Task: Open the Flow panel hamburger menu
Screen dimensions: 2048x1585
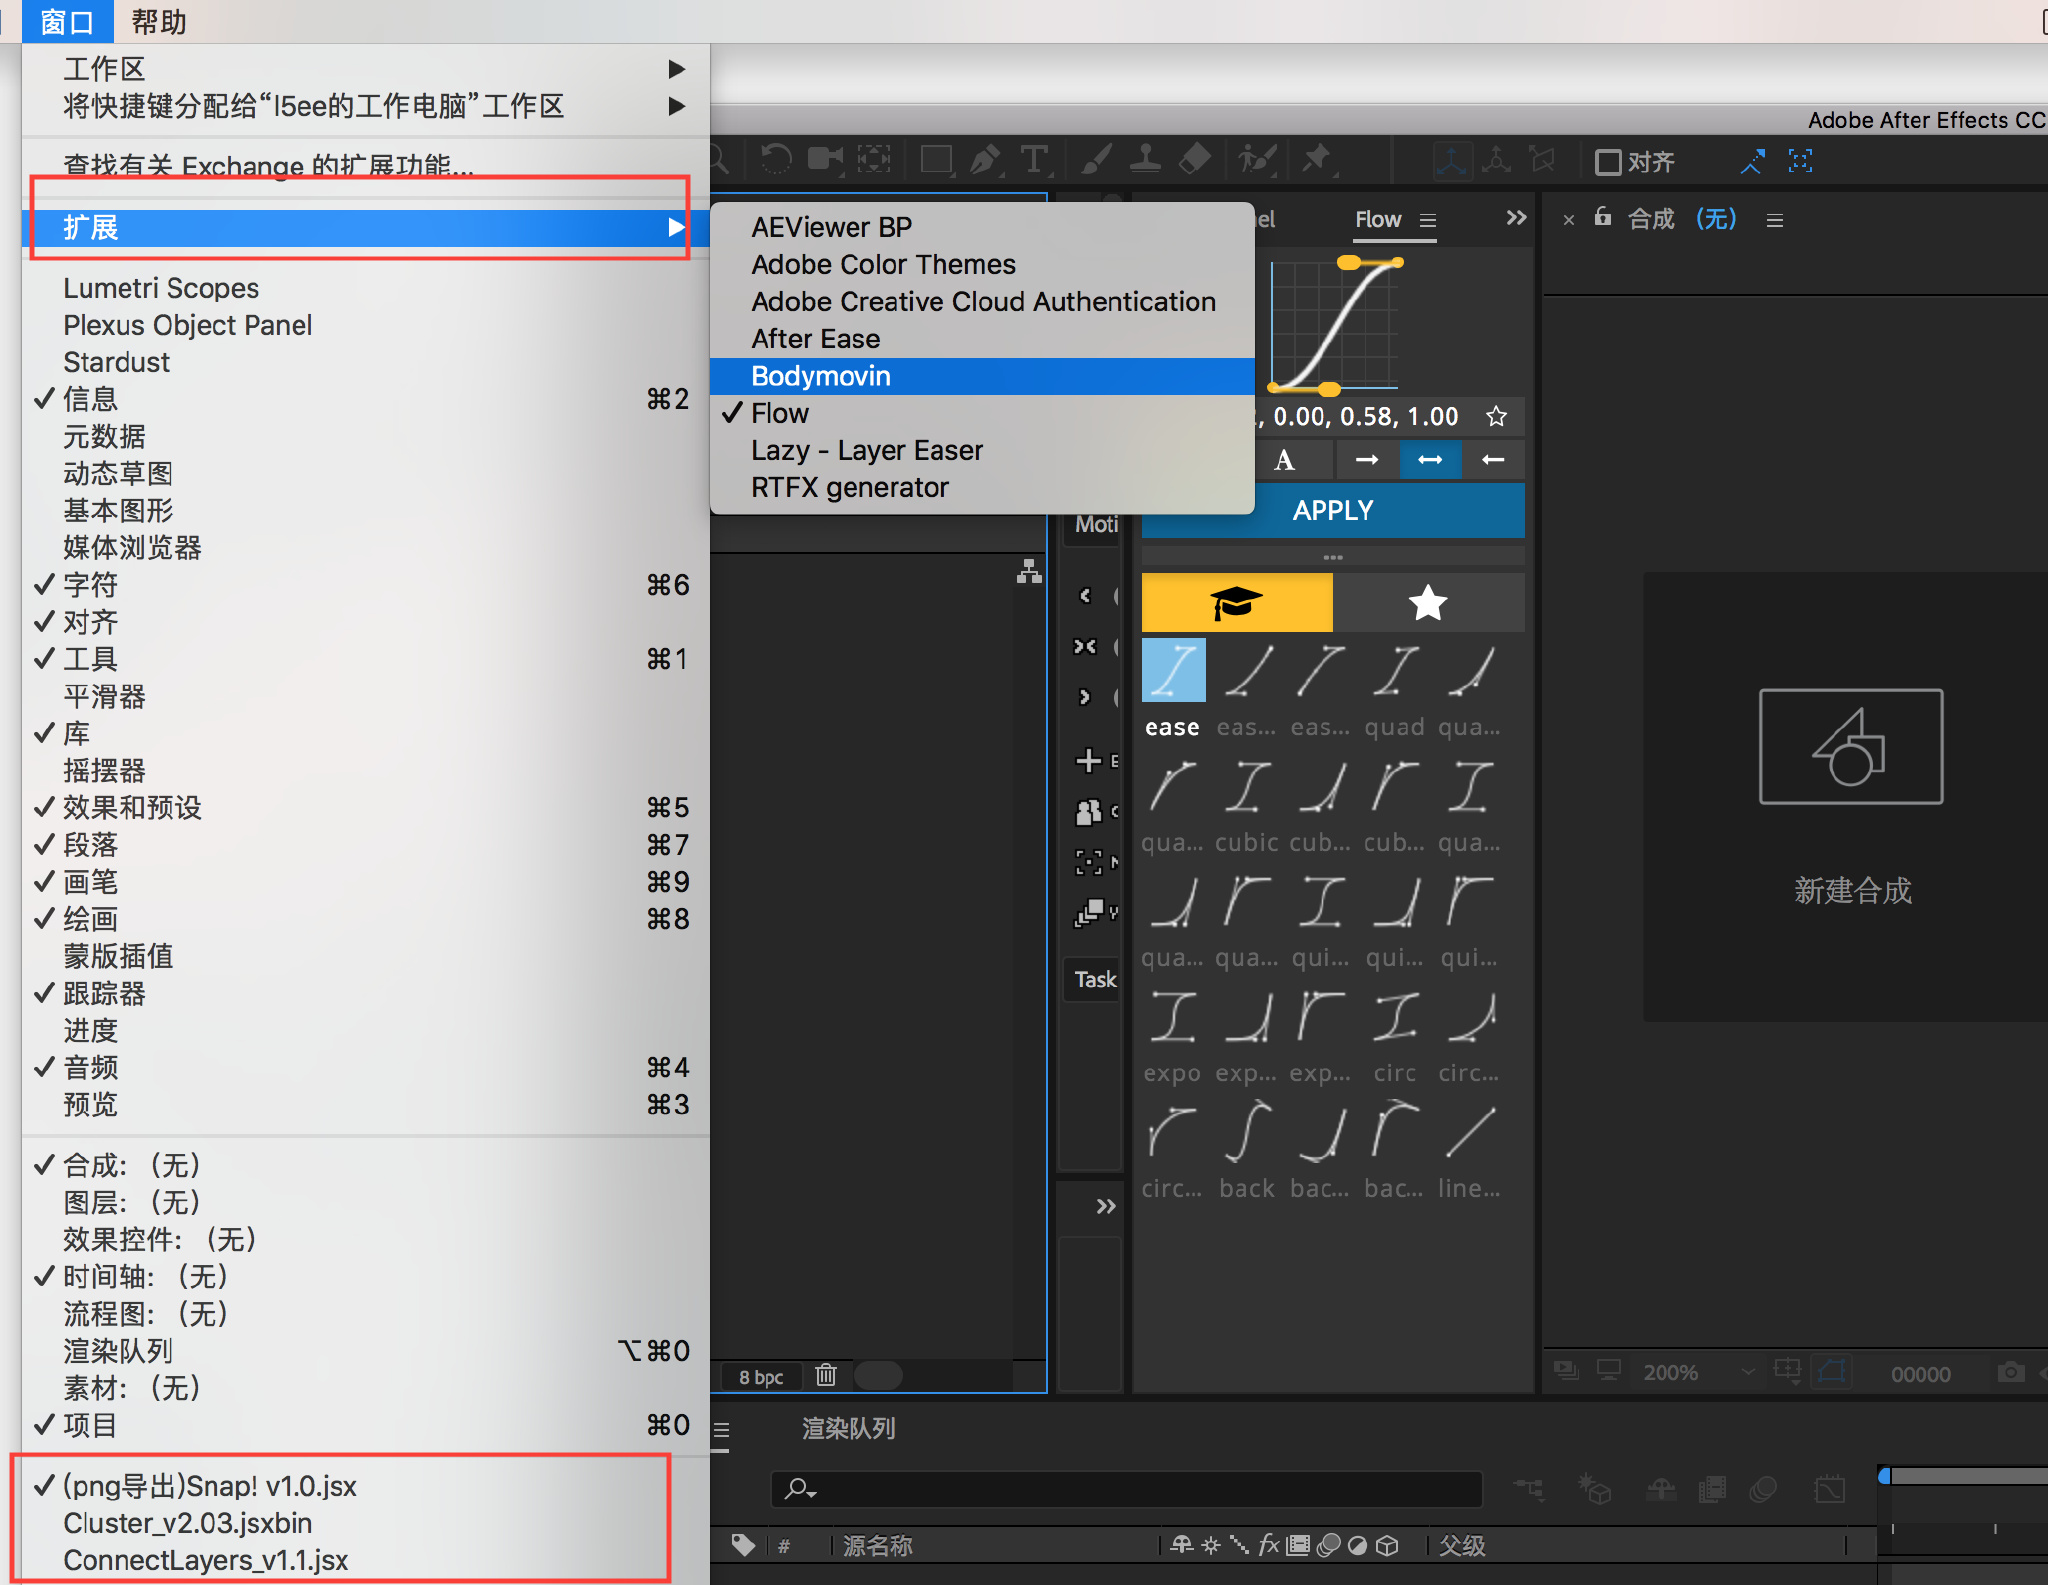Action: click(1428, 220)
